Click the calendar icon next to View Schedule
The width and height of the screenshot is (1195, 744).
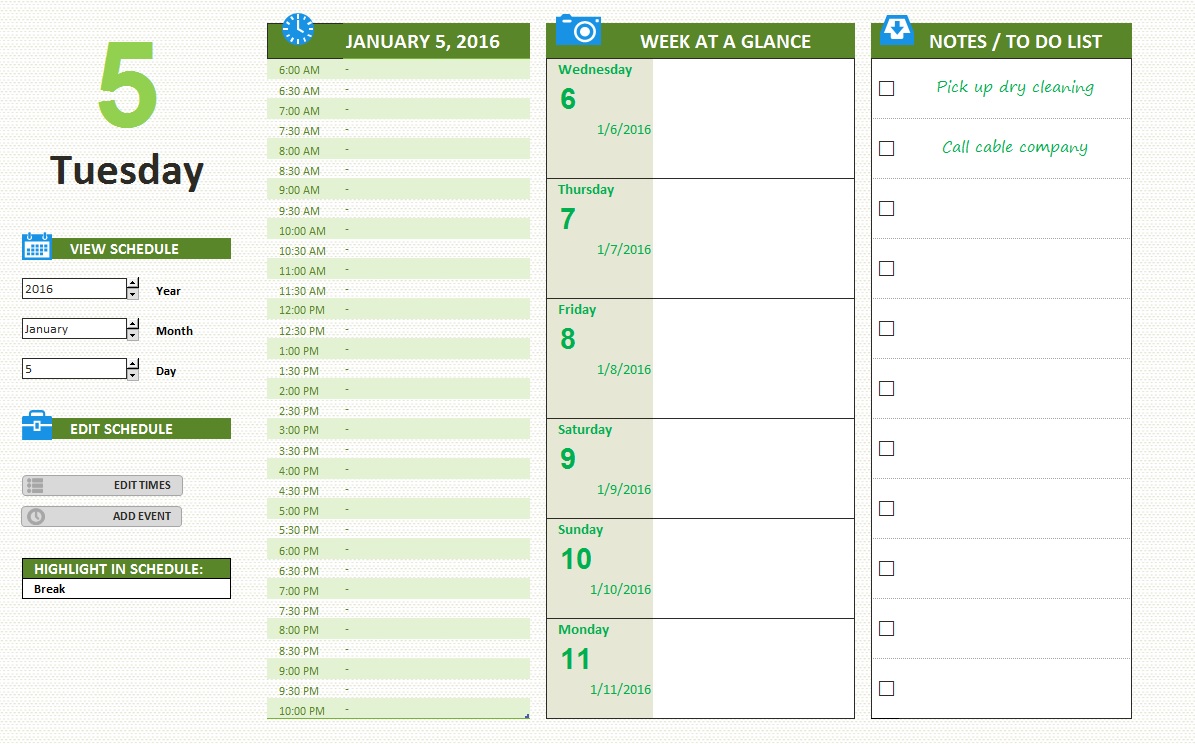click(x=37, y=247)
